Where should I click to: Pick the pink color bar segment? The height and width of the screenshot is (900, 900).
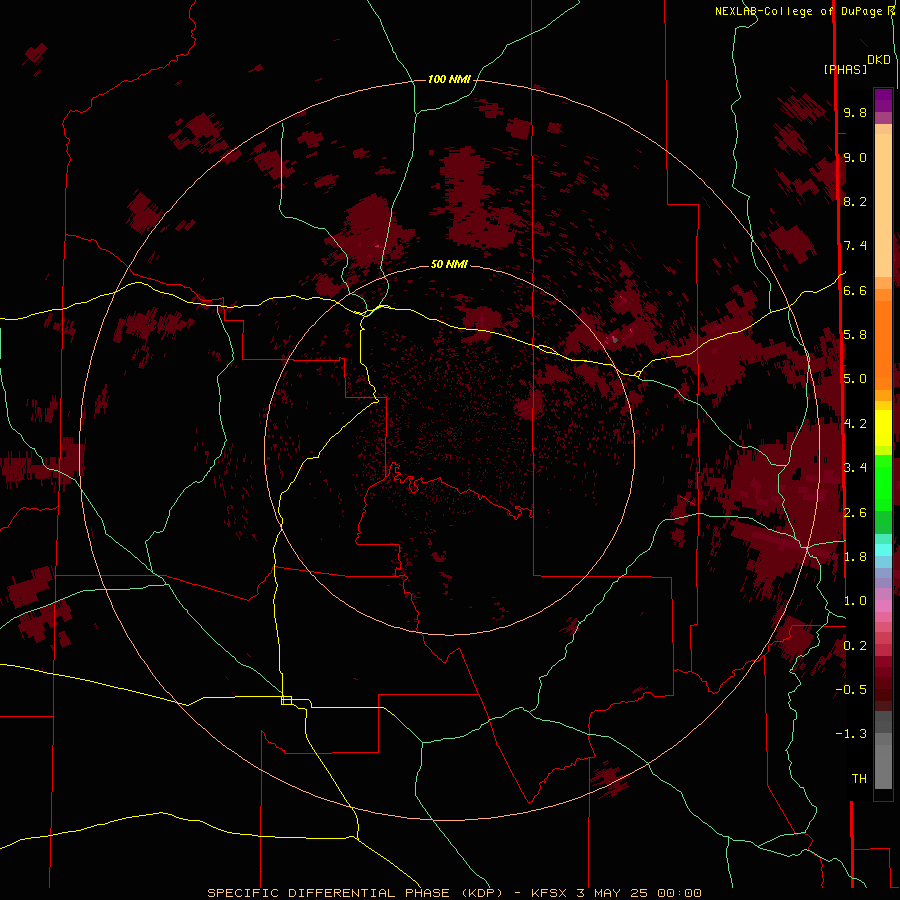point(883,606)
